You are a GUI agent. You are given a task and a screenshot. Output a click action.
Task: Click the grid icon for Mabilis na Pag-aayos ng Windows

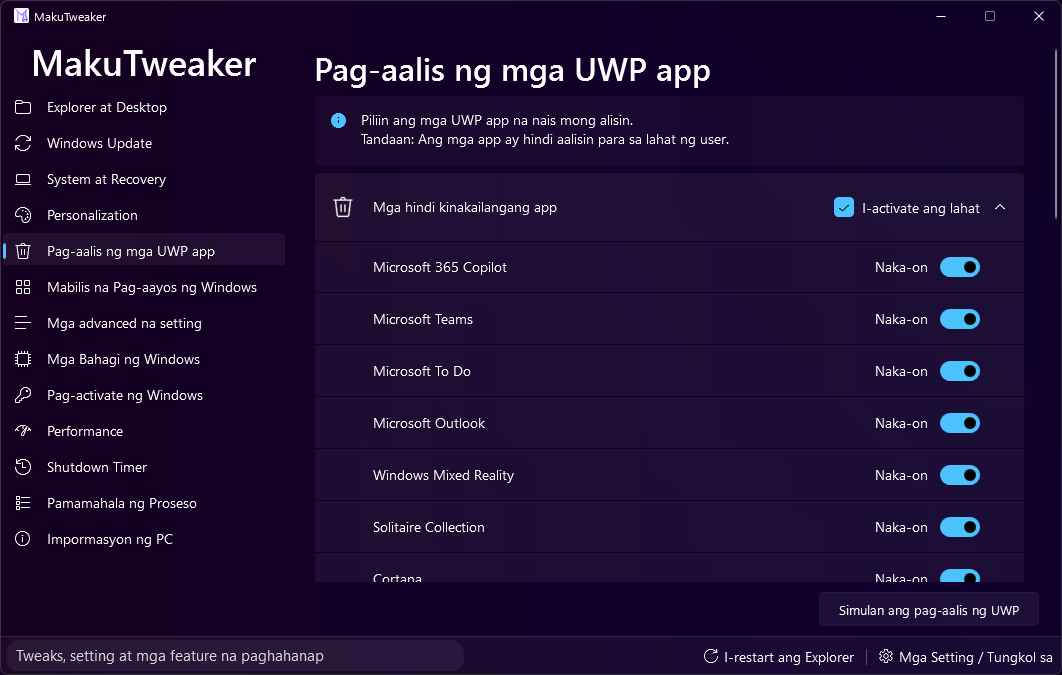[23, 287]
